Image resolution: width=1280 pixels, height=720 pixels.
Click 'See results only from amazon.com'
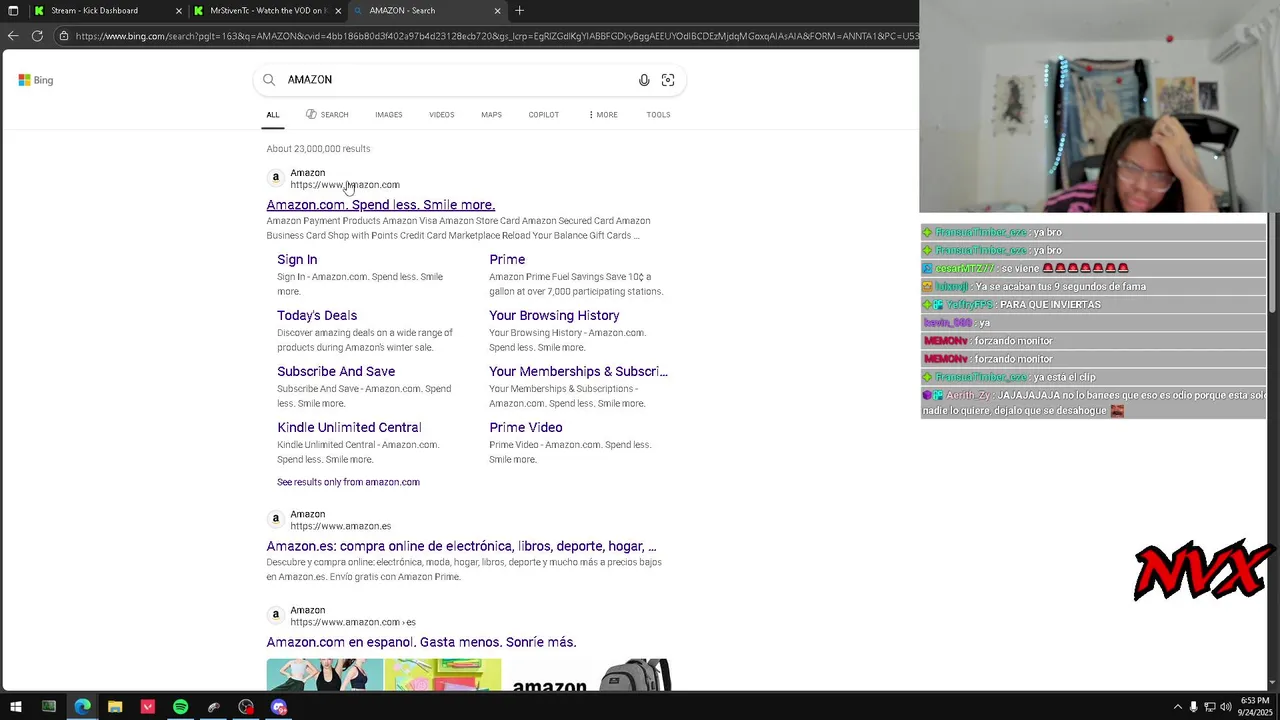click(348, 482)
